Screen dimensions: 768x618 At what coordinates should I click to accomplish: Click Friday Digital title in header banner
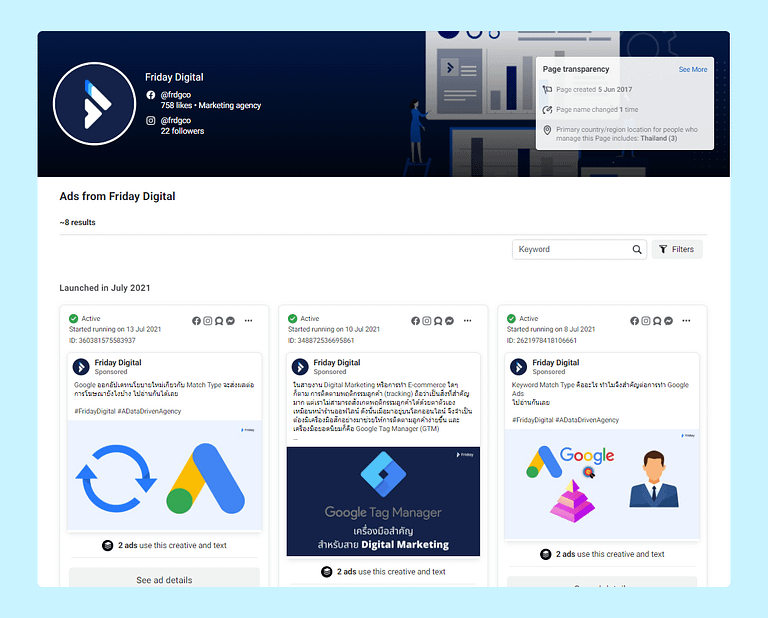coord(174,77)
